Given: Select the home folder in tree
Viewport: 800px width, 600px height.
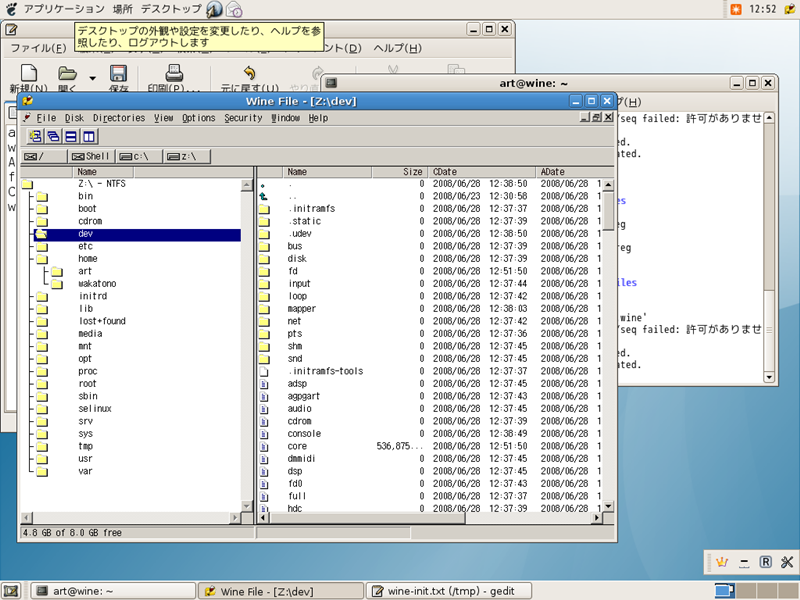Looking at the screenshot, I should (x=87, y=259).
